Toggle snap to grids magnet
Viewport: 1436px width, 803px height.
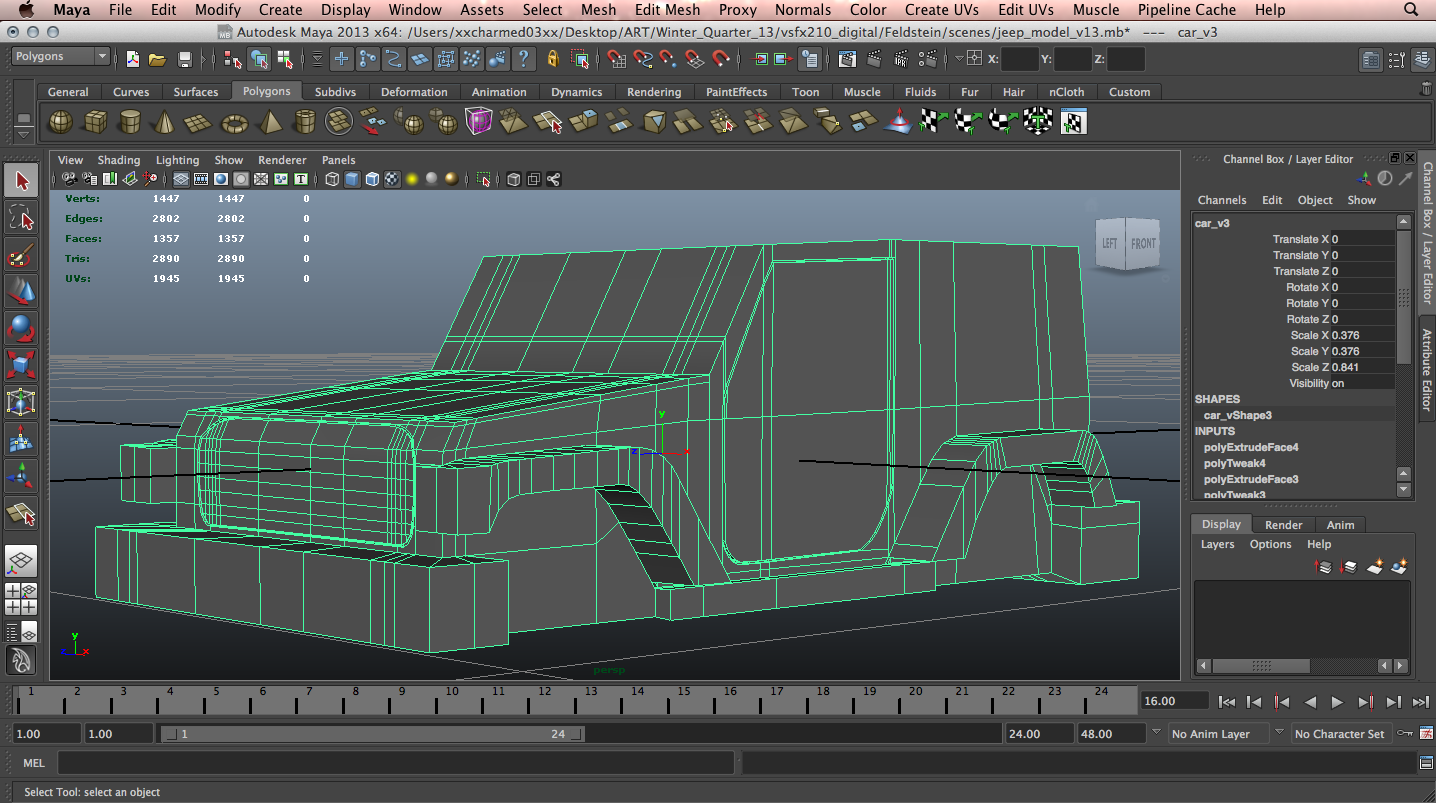617,60
